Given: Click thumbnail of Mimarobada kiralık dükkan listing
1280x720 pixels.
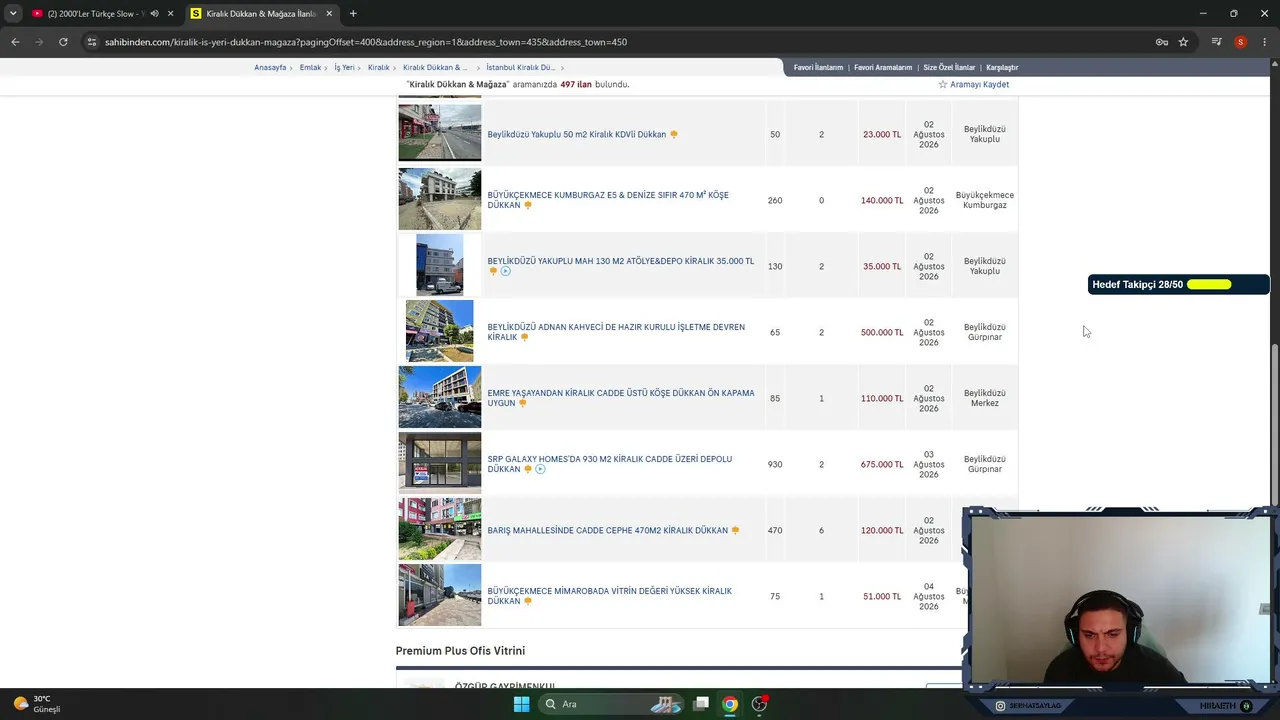Looking at the screenshot, I should (x=440, y=595).
